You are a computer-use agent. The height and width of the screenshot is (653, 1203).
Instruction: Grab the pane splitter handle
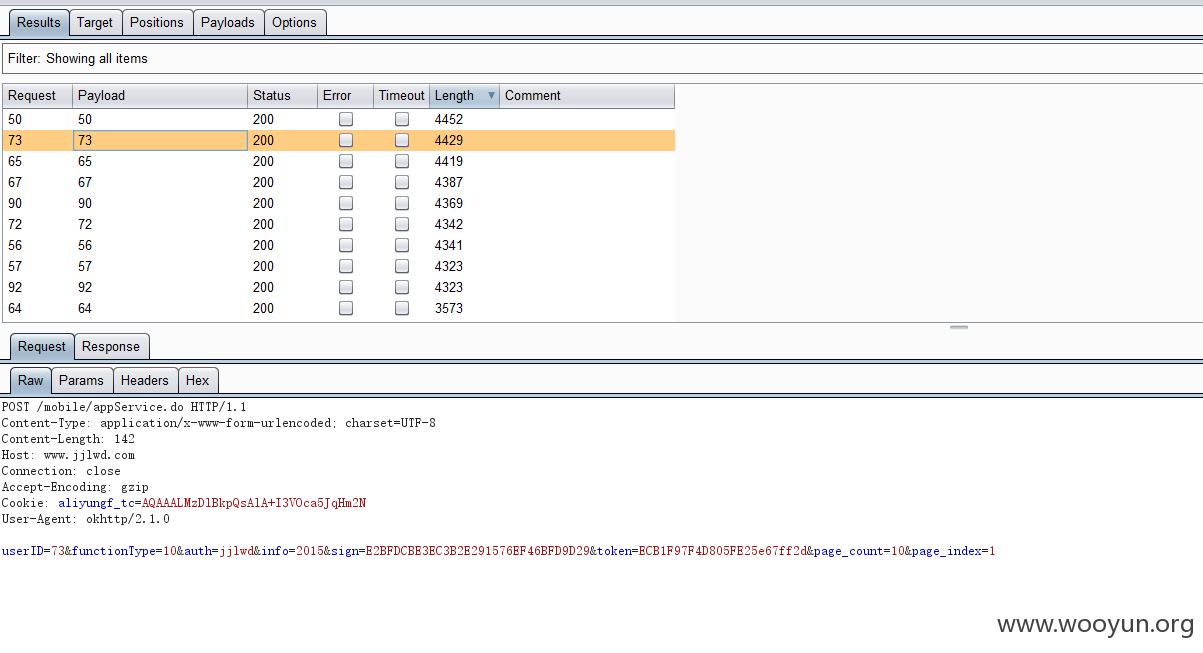pos(959,327)
